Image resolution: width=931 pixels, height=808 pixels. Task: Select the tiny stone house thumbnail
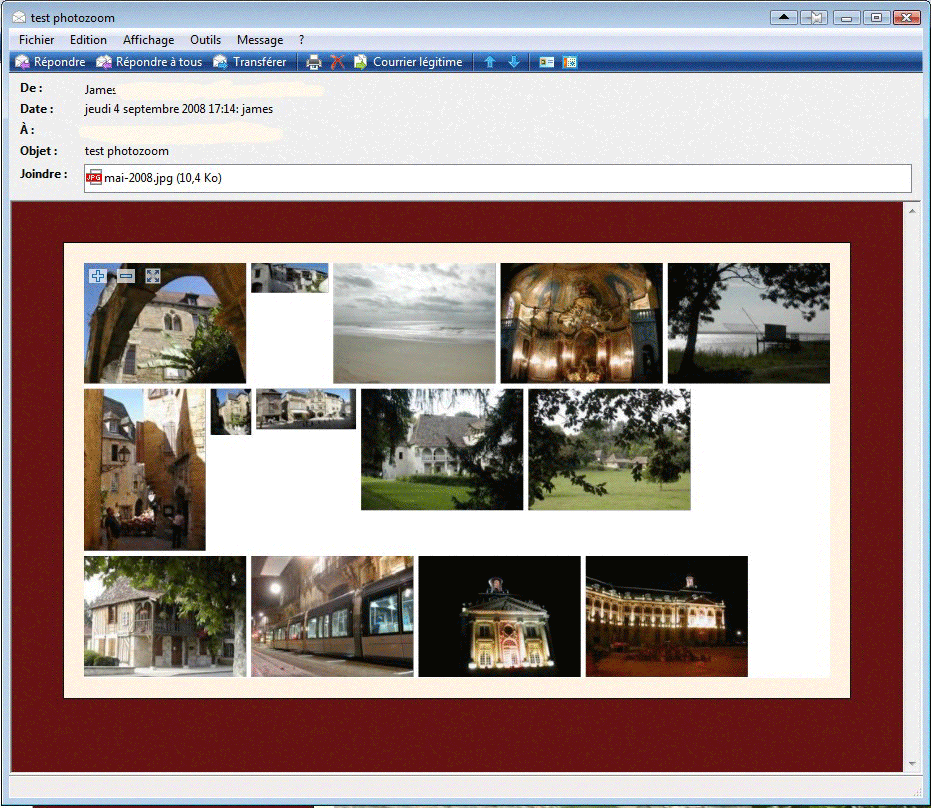tap(231, 412)
